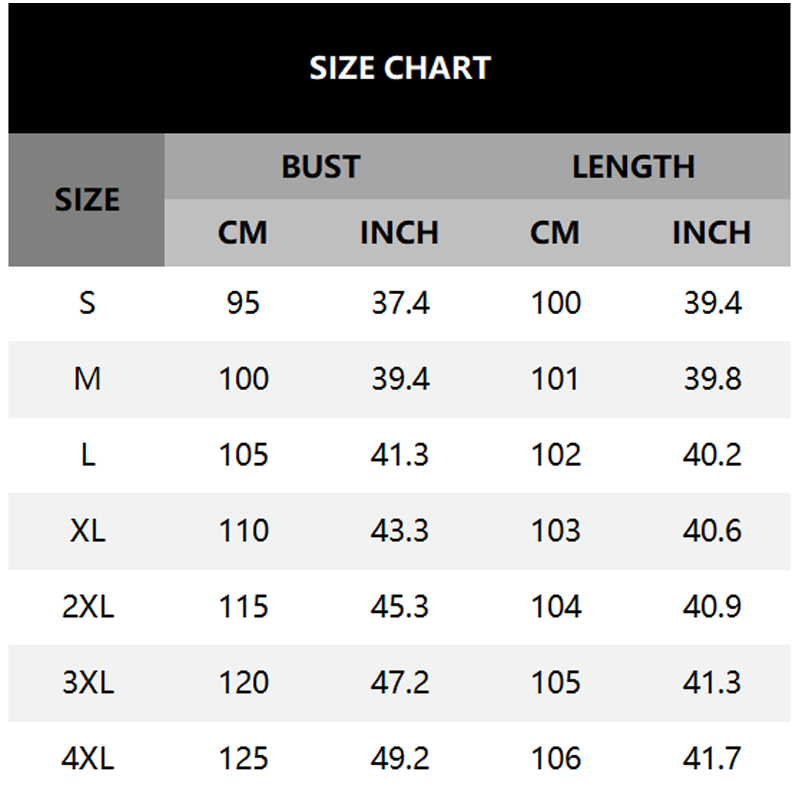Select the INCH subheader under LENGTH
Screen dimensions: 800x800
coord(711,233)
